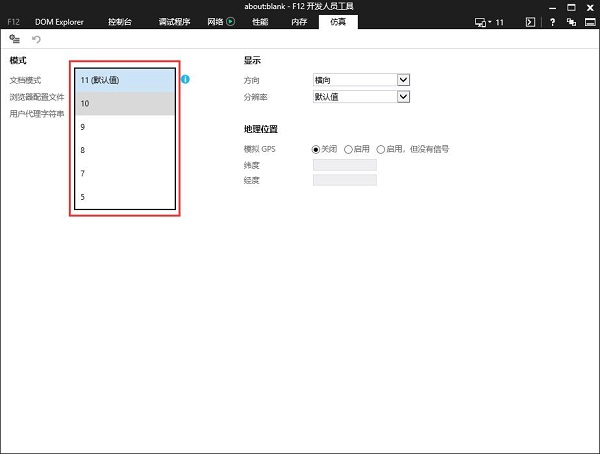
Task: Open the 内存 tab
Action: click(x=299, y=22)
